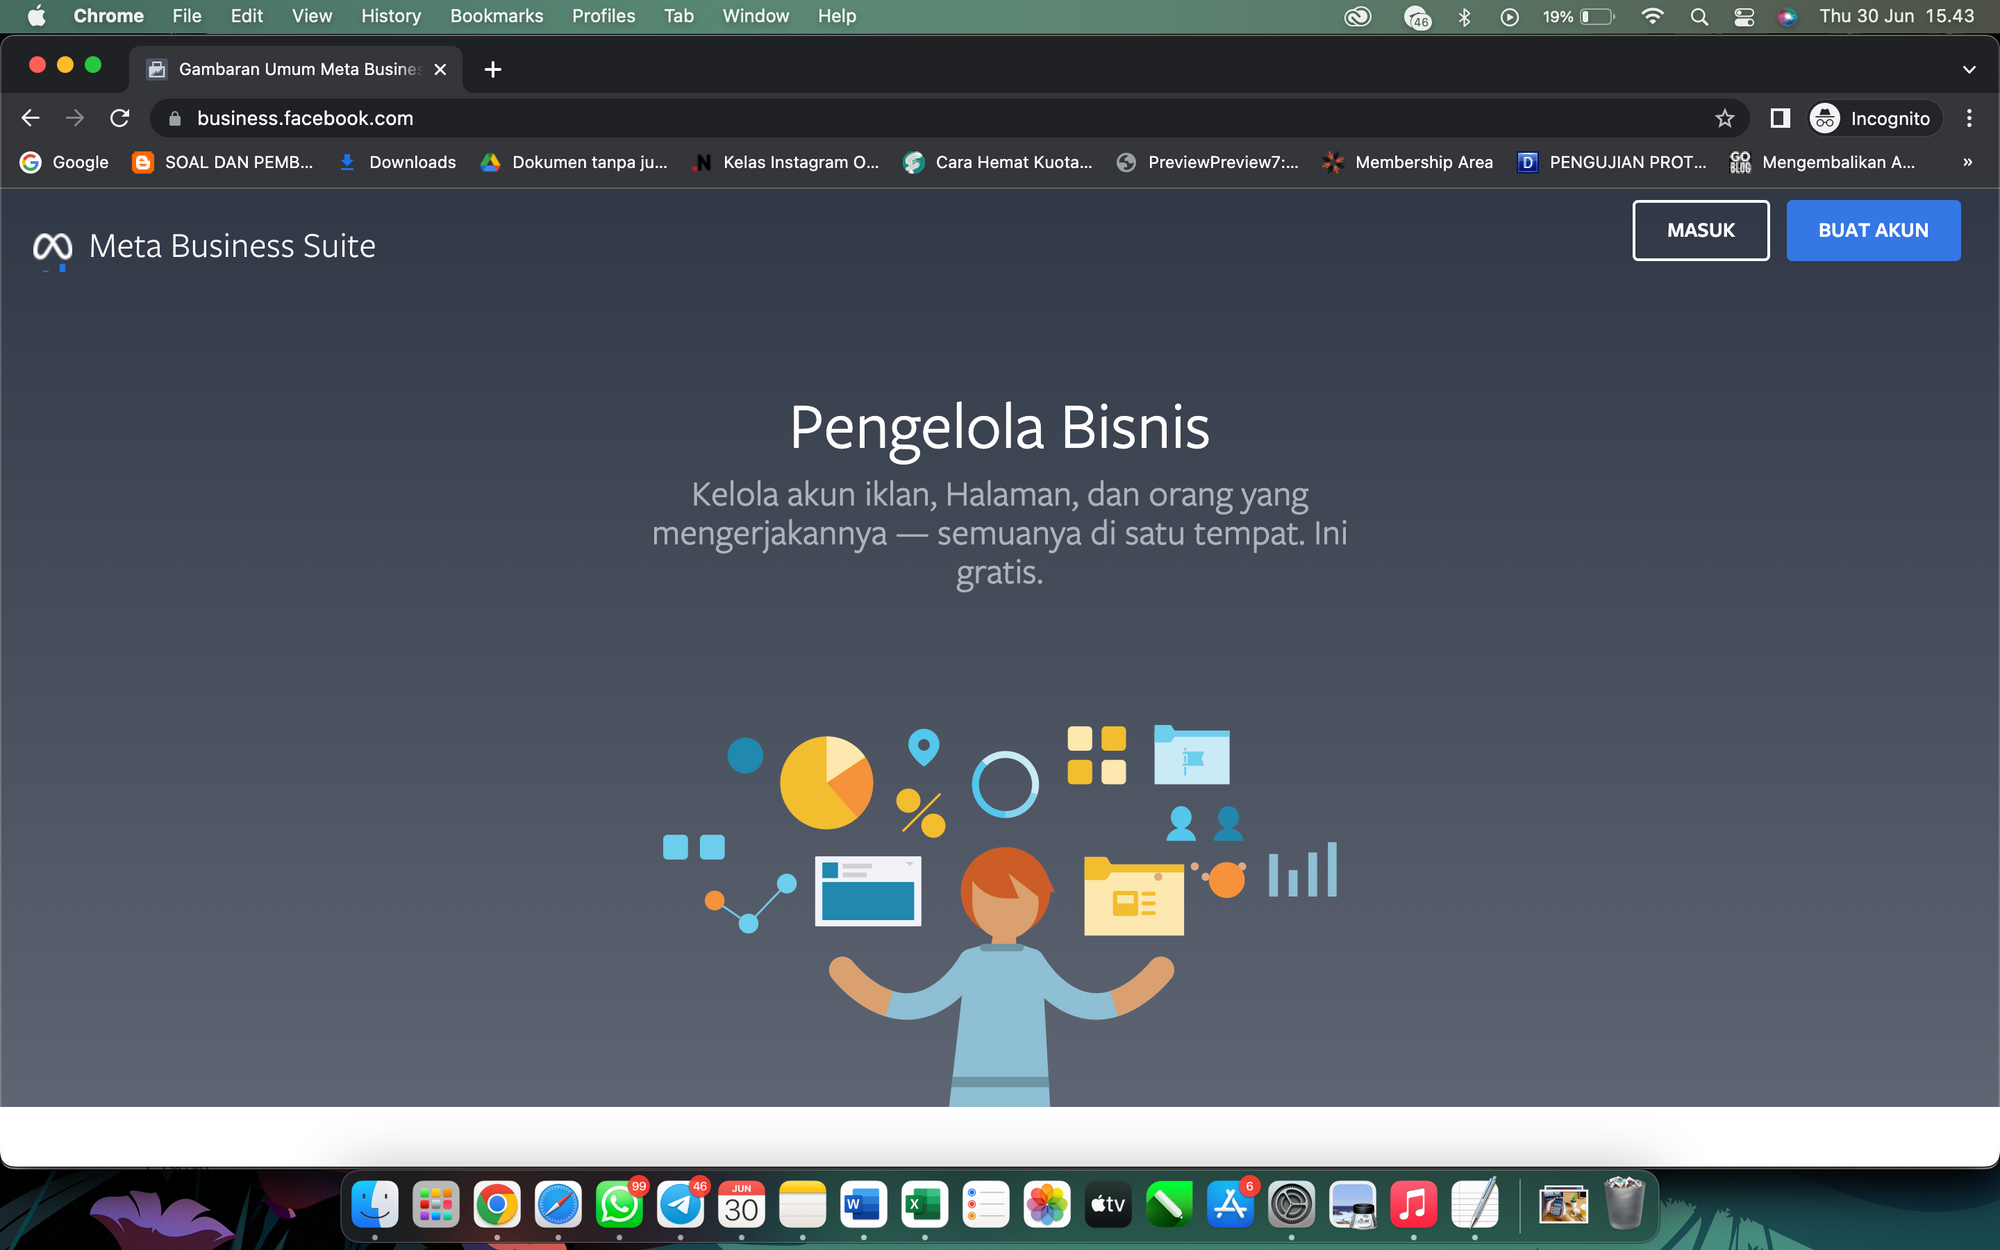The image size is (2000, 1250).
Task: Open Spotlight search in menu bar
Action: pyautogui.click(x=1699, y=16)
